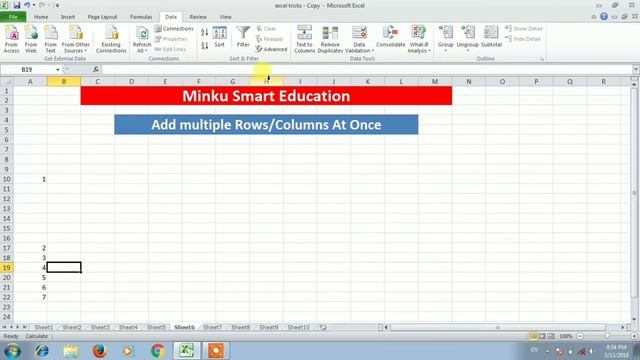
Task: Click the Insert Function fx button
Action: point(96,70)
